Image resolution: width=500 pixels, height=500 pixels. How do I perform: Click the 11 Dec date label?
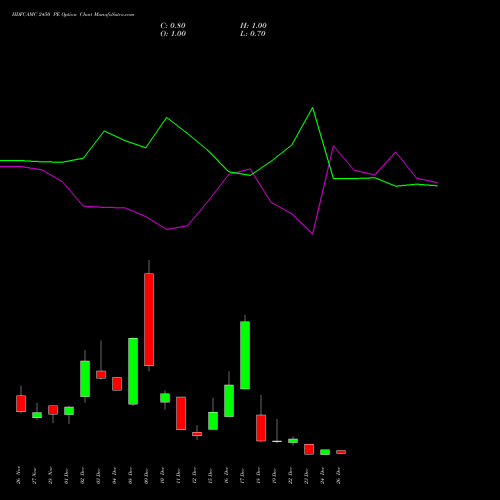pyautogui.click(x=178, y=475)
